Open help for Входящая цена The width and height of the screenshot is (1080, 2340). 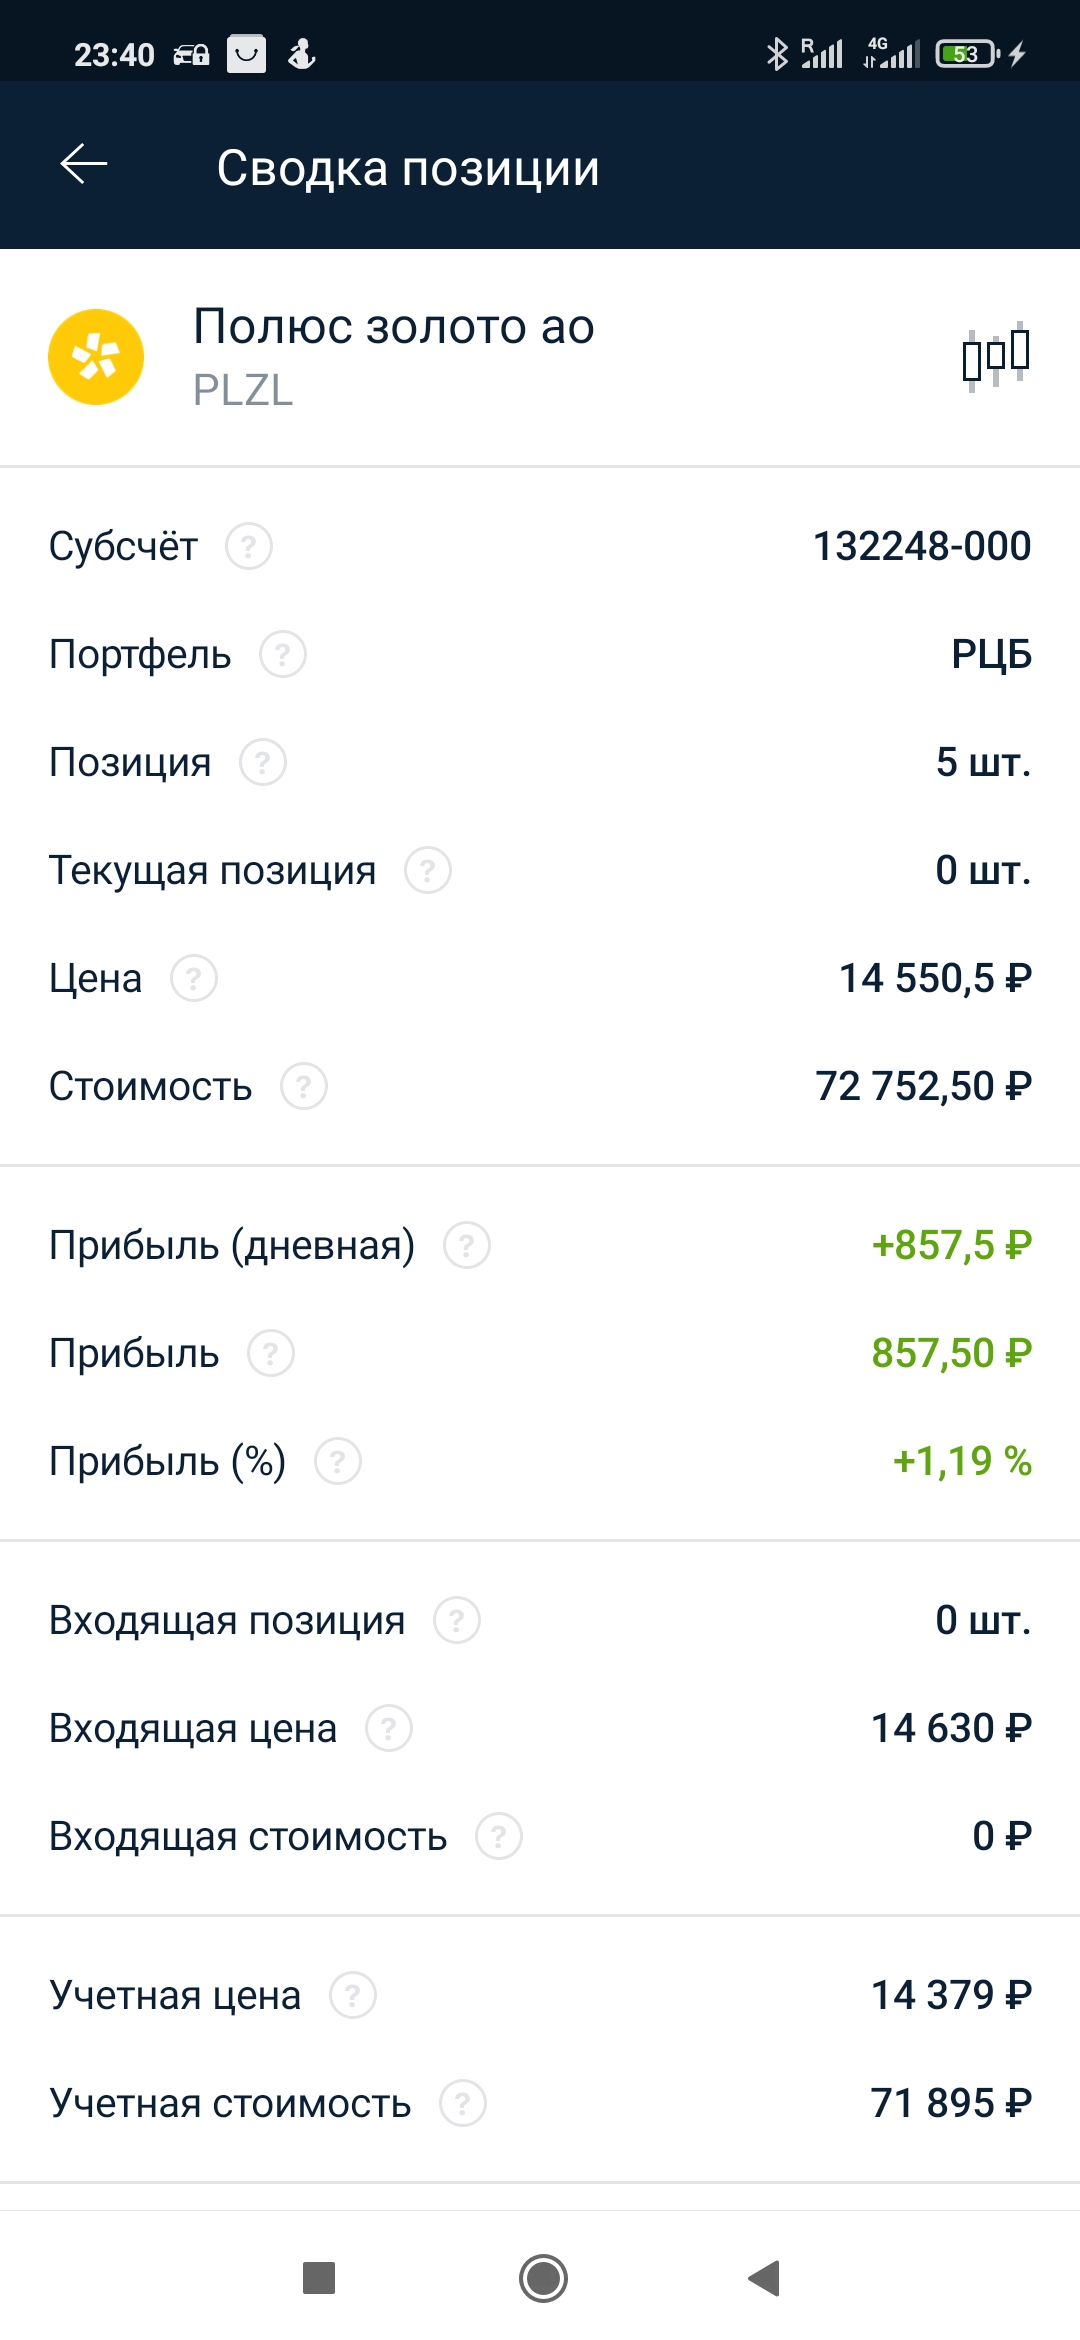[x=389, y=1729]
